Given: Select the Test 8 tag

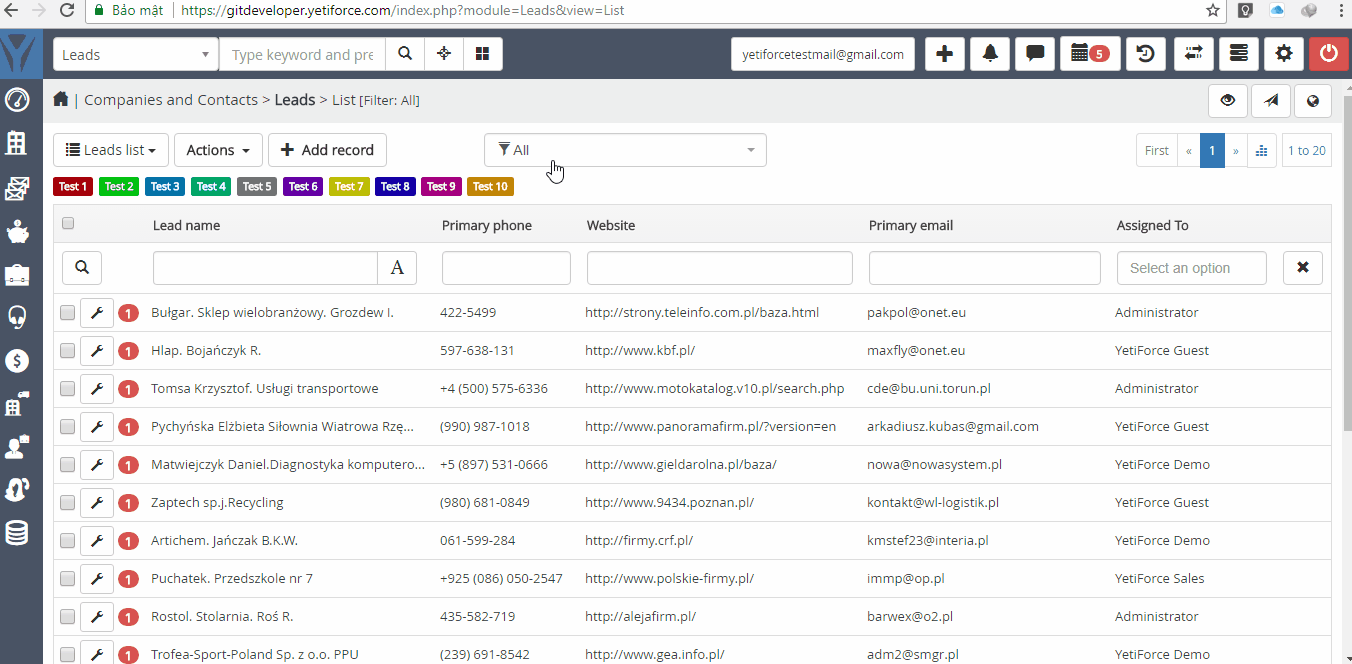Looking at the screenshot, I should tap(395, 186).
